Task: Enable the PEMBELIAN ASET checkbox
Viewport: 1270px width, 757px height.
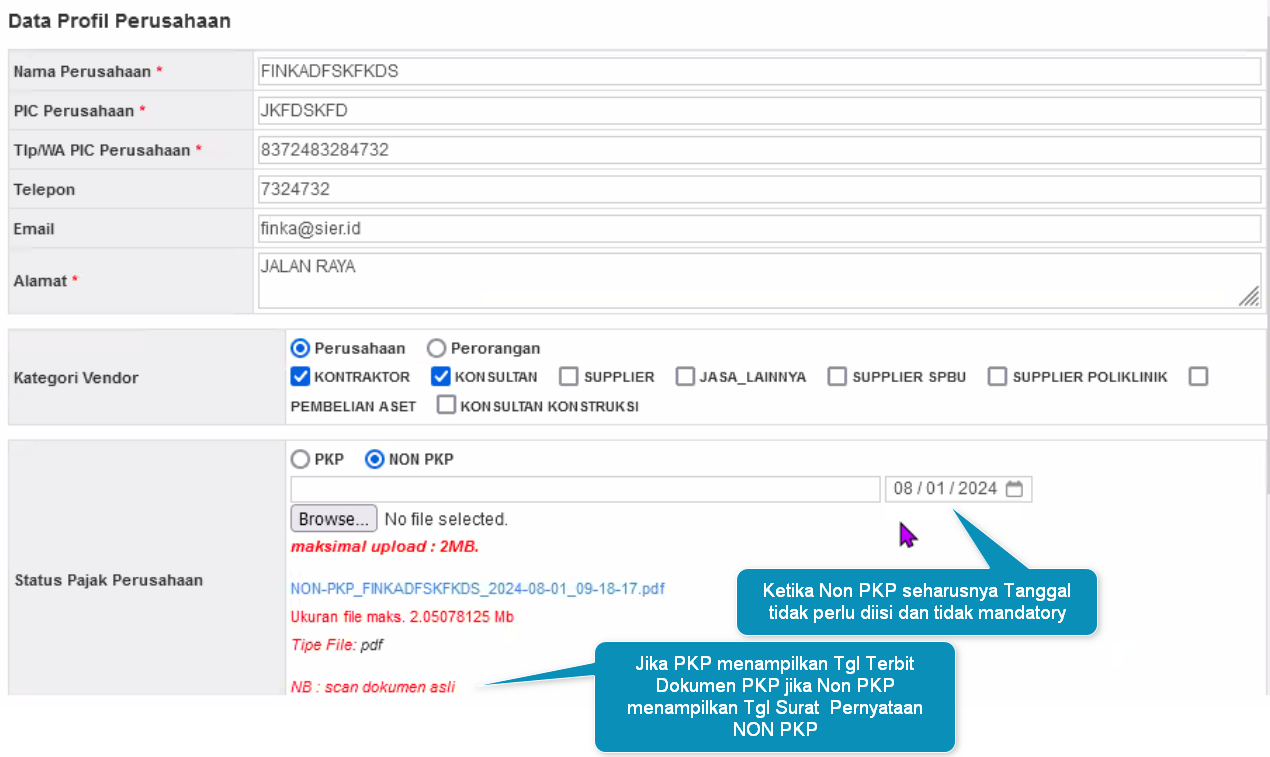Action: pos(1198,377)
